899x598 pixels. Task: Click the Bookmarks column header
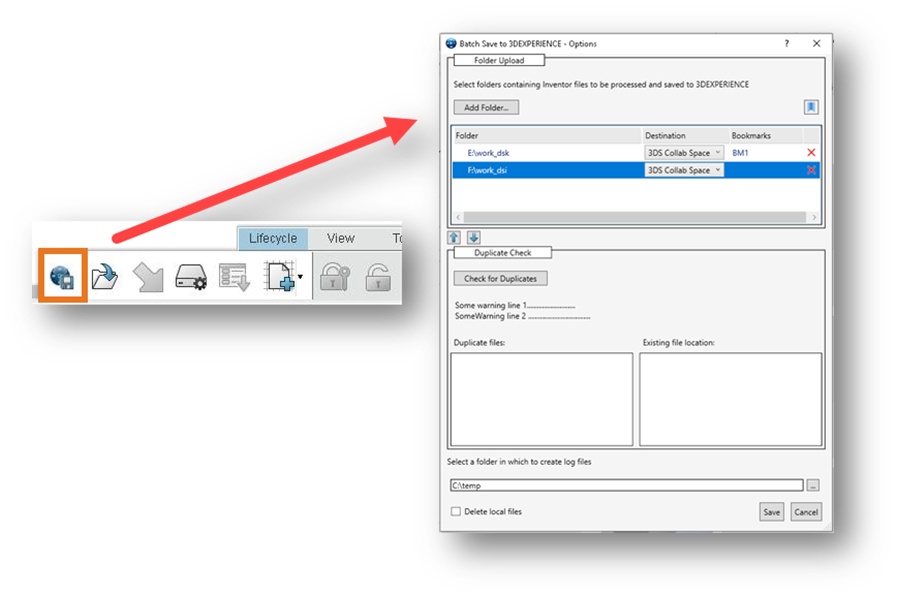766,135
